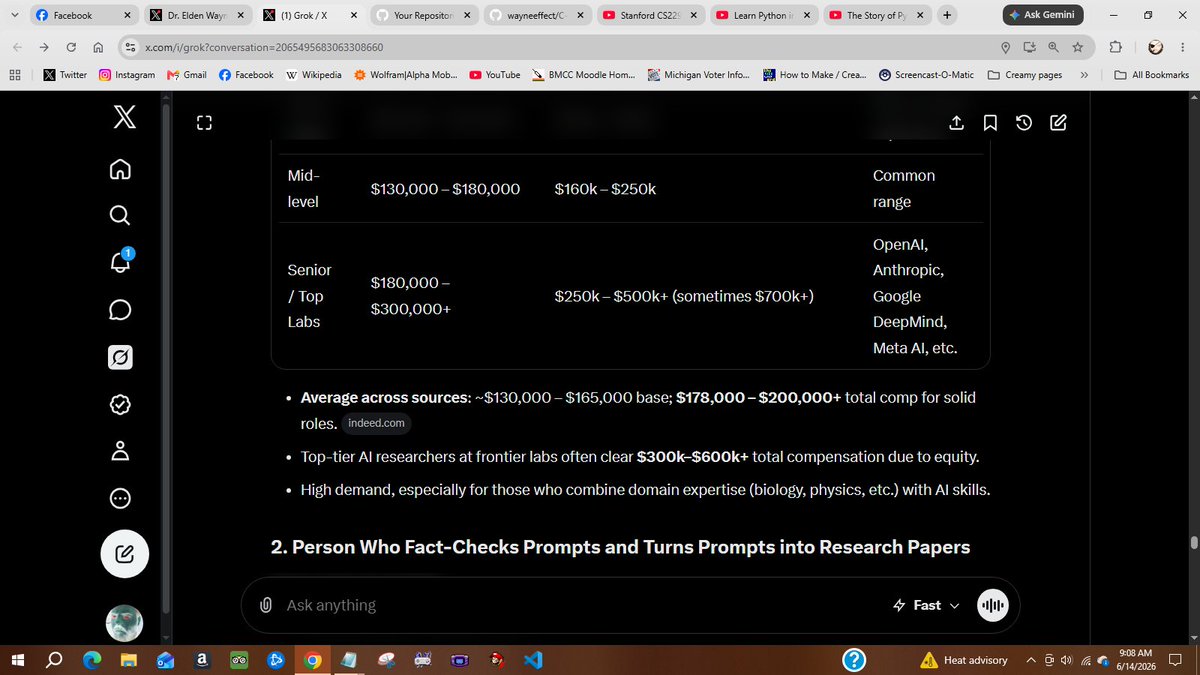Open Notifications bell with one alert
Screen dimensions: 1200x675
[119, 262]
